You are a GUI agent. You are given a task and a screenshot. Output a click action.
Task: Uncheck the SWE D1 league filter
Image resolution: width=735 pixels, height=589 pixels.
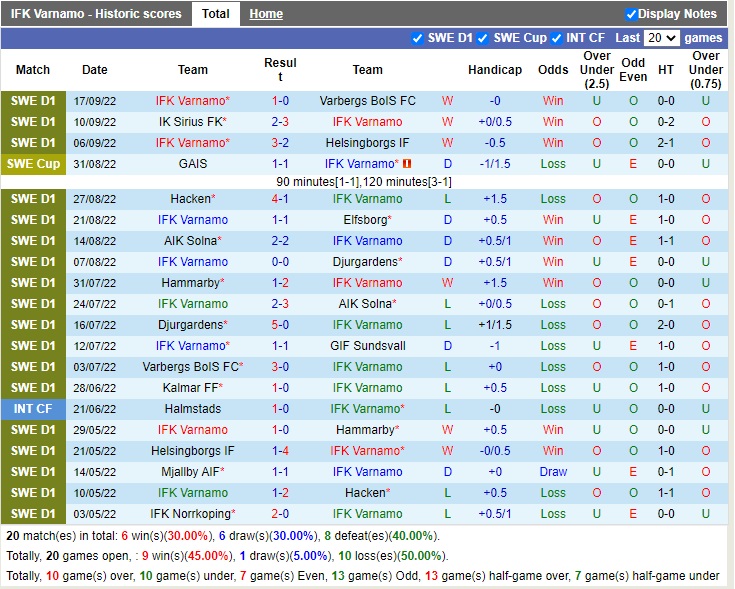click(417, 38)
